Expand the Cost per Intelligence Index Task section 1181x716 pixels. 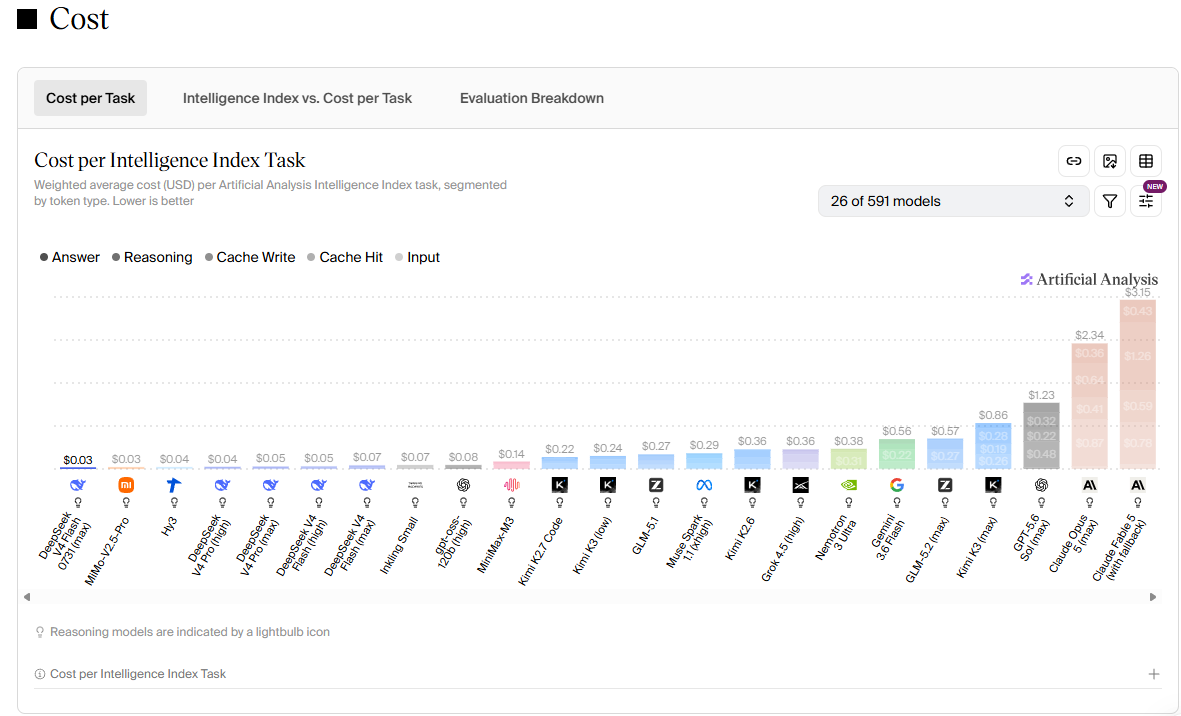[x=1153, y=674]
